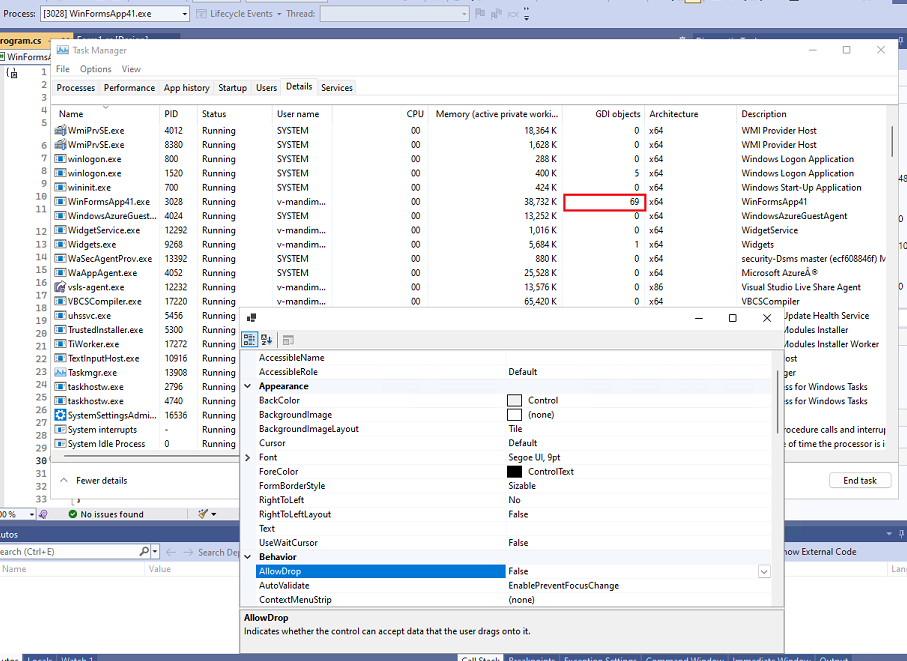Open the AllowDrop value dropdown

point(764,571)
